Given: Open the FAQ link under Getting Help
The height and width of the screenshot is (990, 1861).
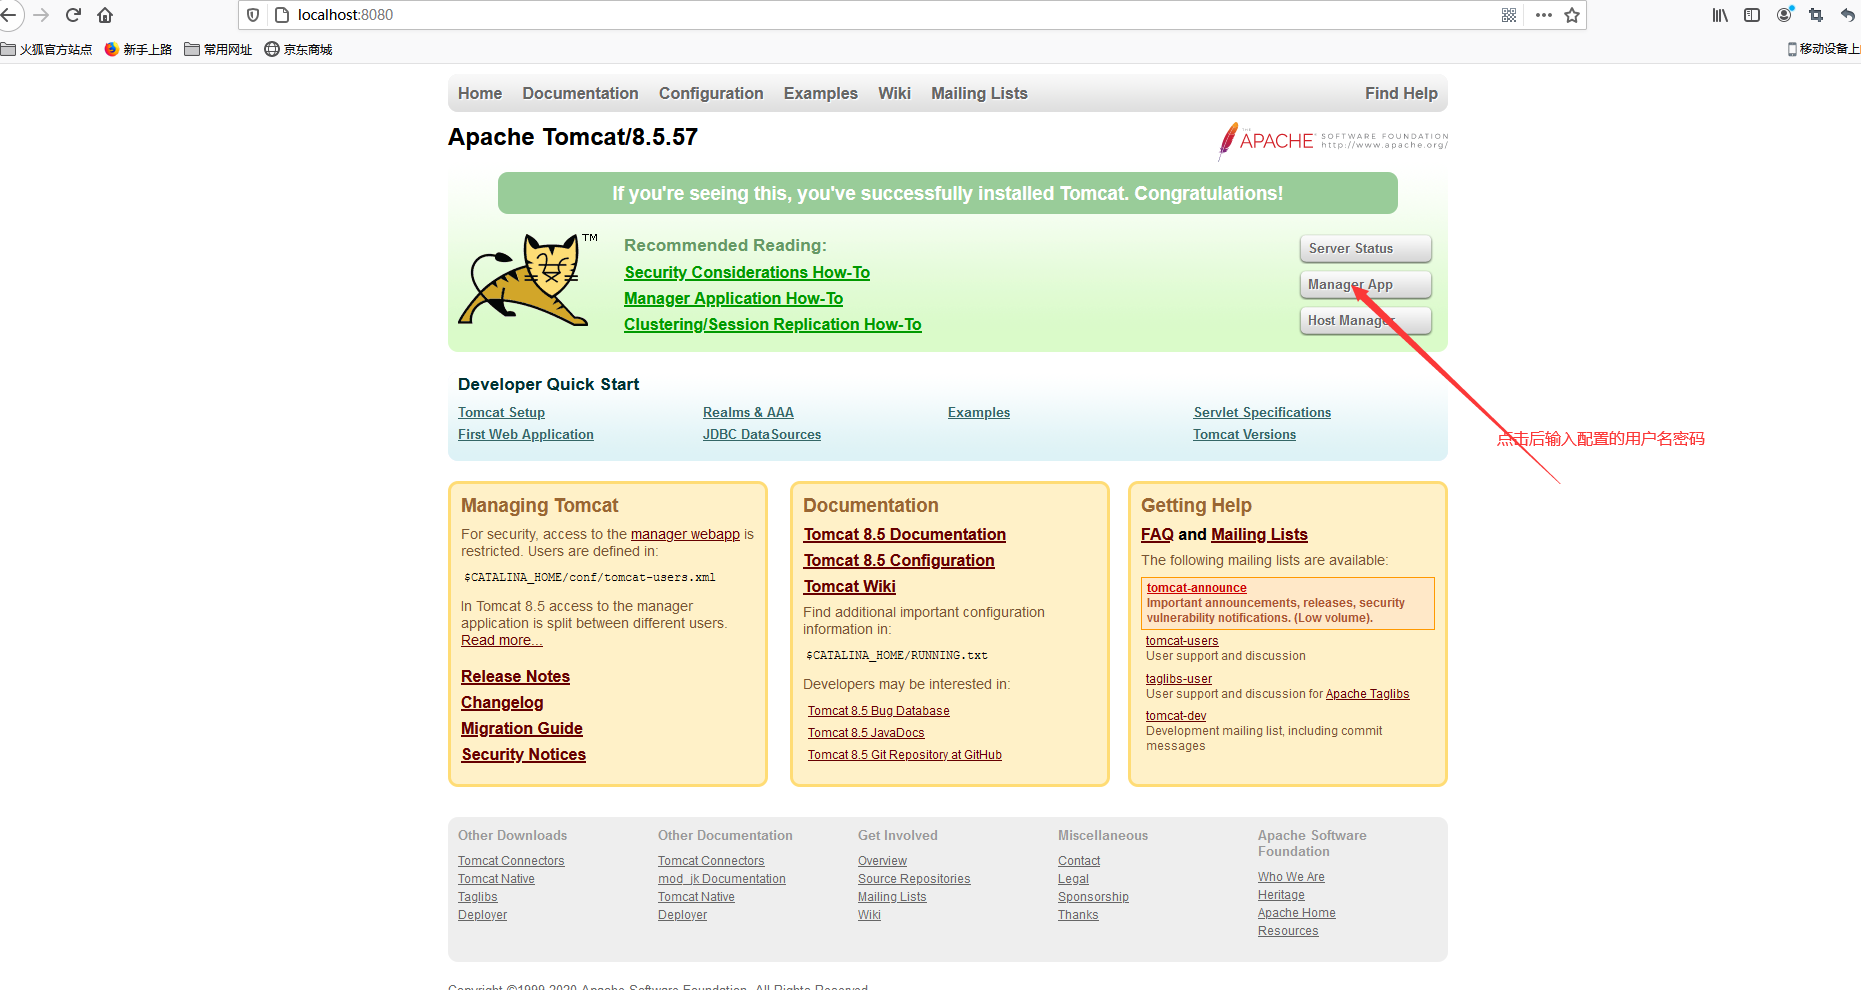Looking at the screenshot, I should [1157, 534].
